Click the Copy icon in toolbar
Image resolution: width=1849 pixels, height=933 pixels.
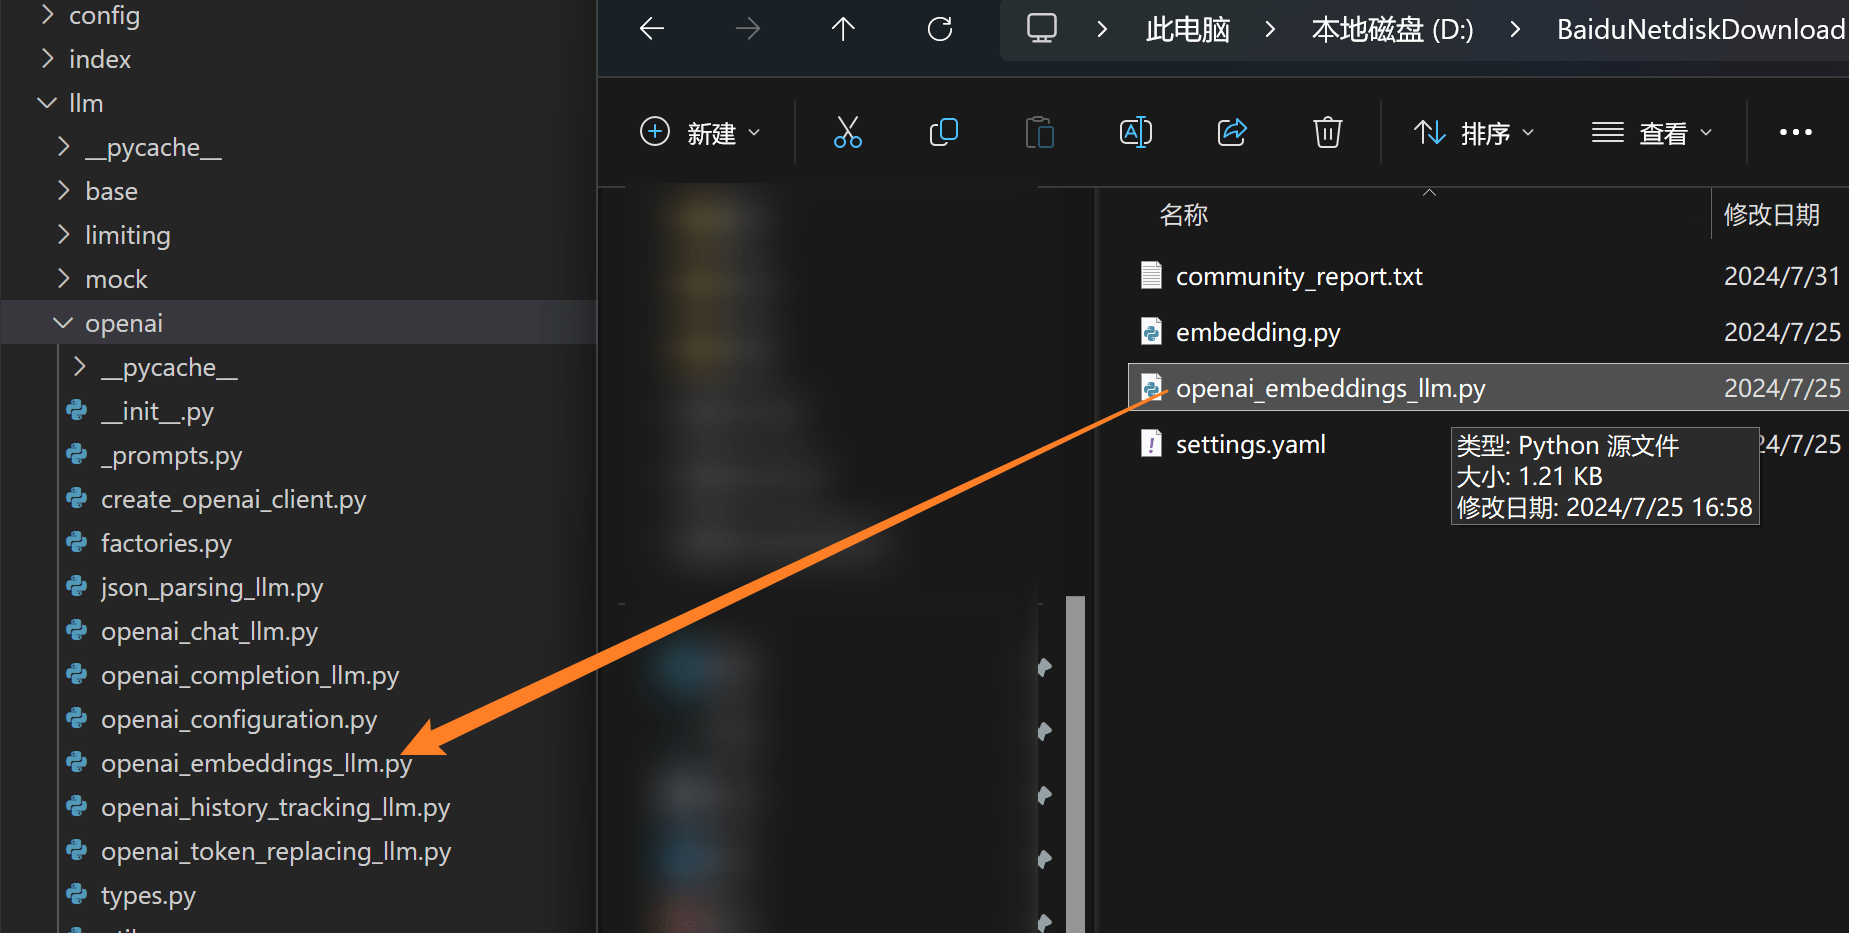943,132
